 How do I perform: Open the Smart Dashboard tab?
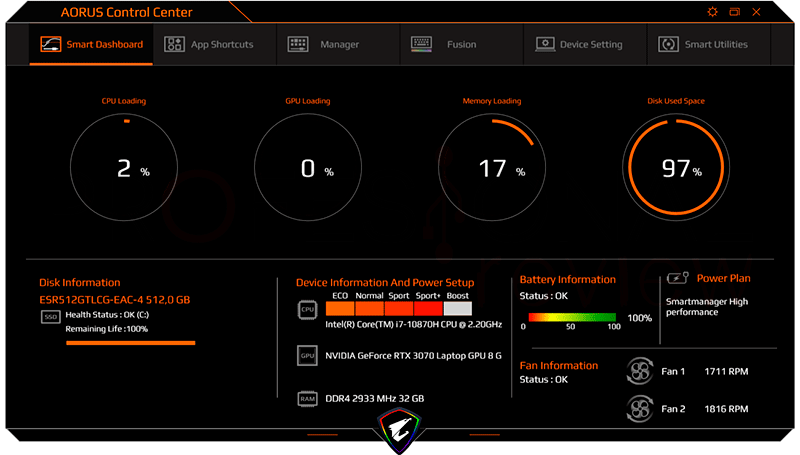(x=91, y=44)
